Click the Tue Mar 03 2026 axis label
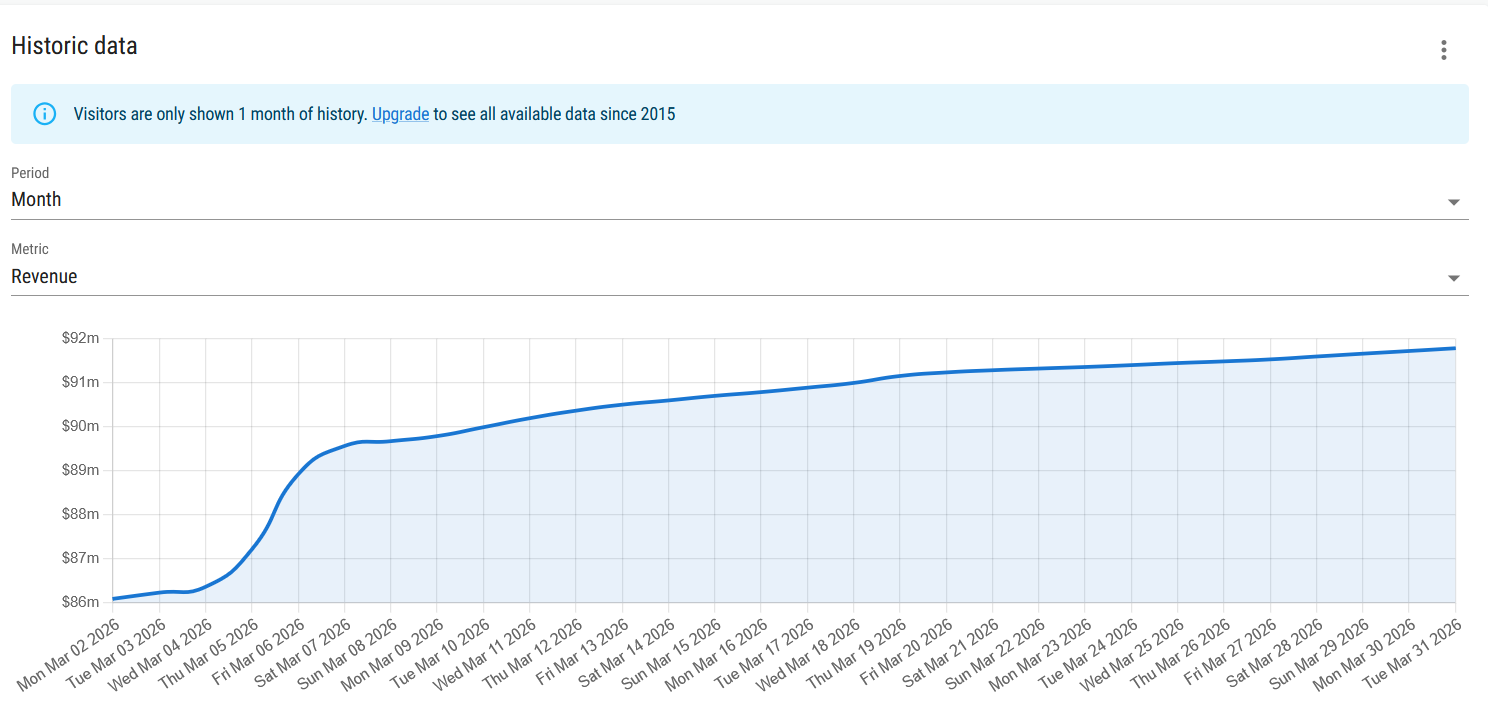 point(115,655)
